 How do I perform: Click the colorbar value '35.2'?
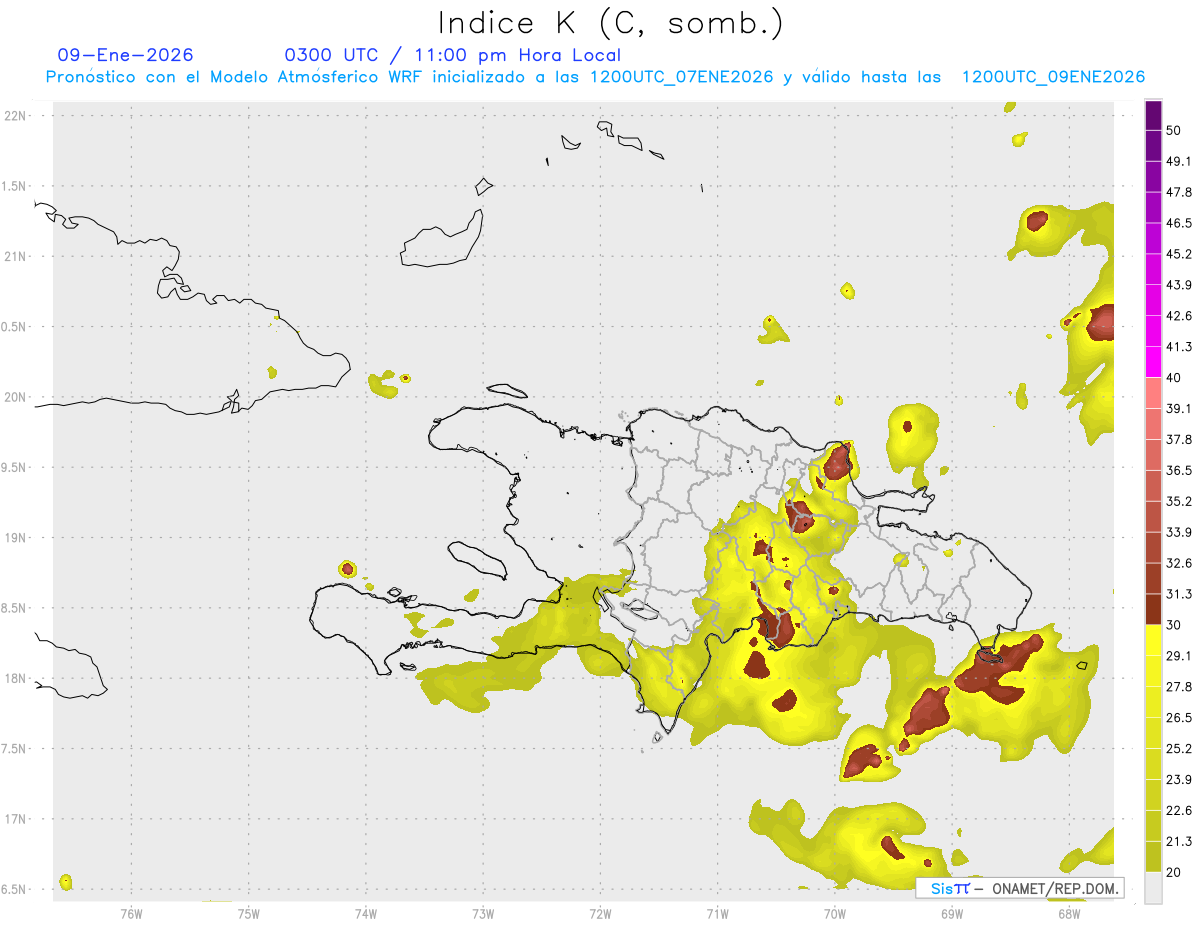(1179, 501)
